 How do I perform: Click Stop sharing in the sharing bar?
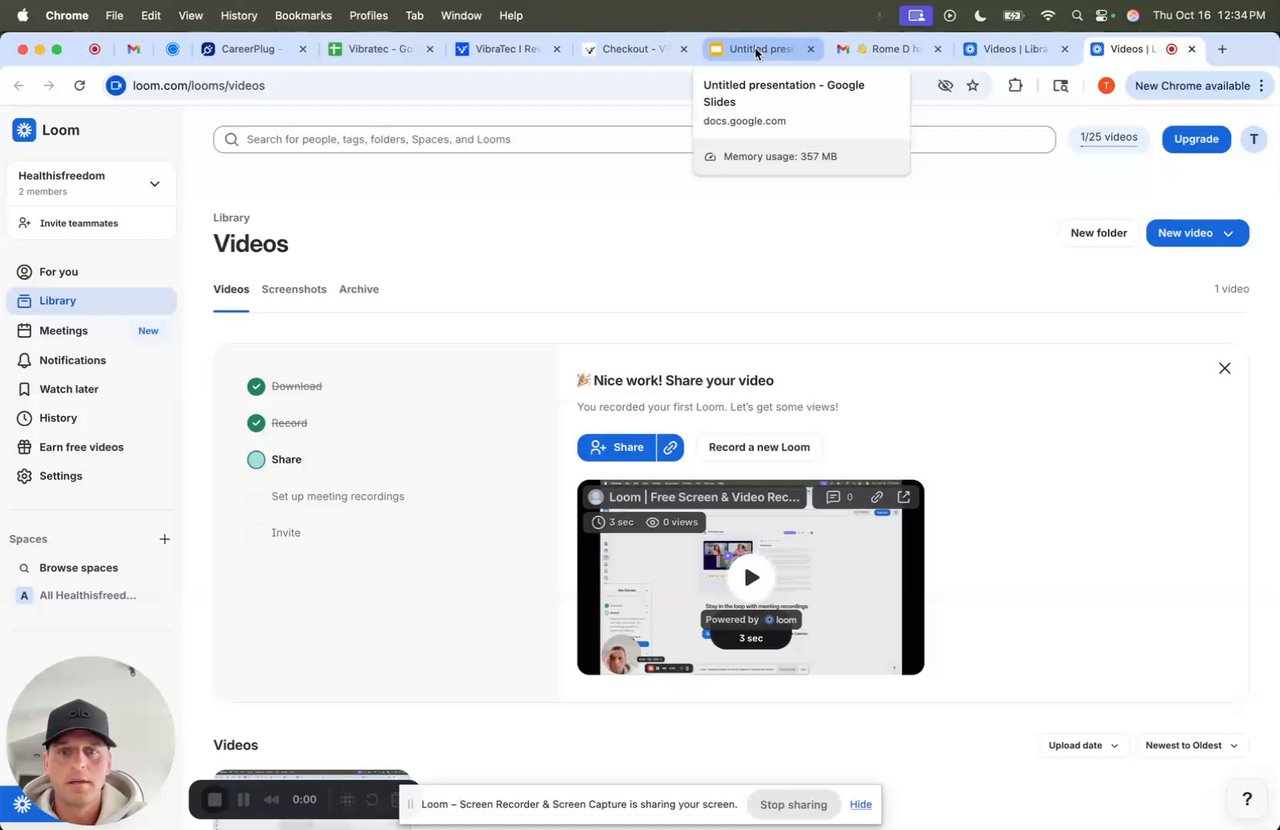[793, 805]
